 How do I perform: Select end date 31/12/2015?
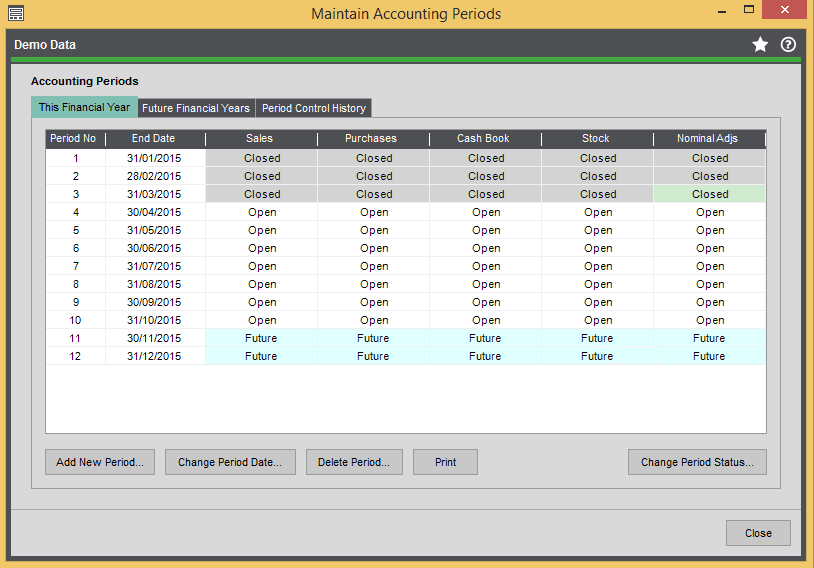(x=154, y=356)
